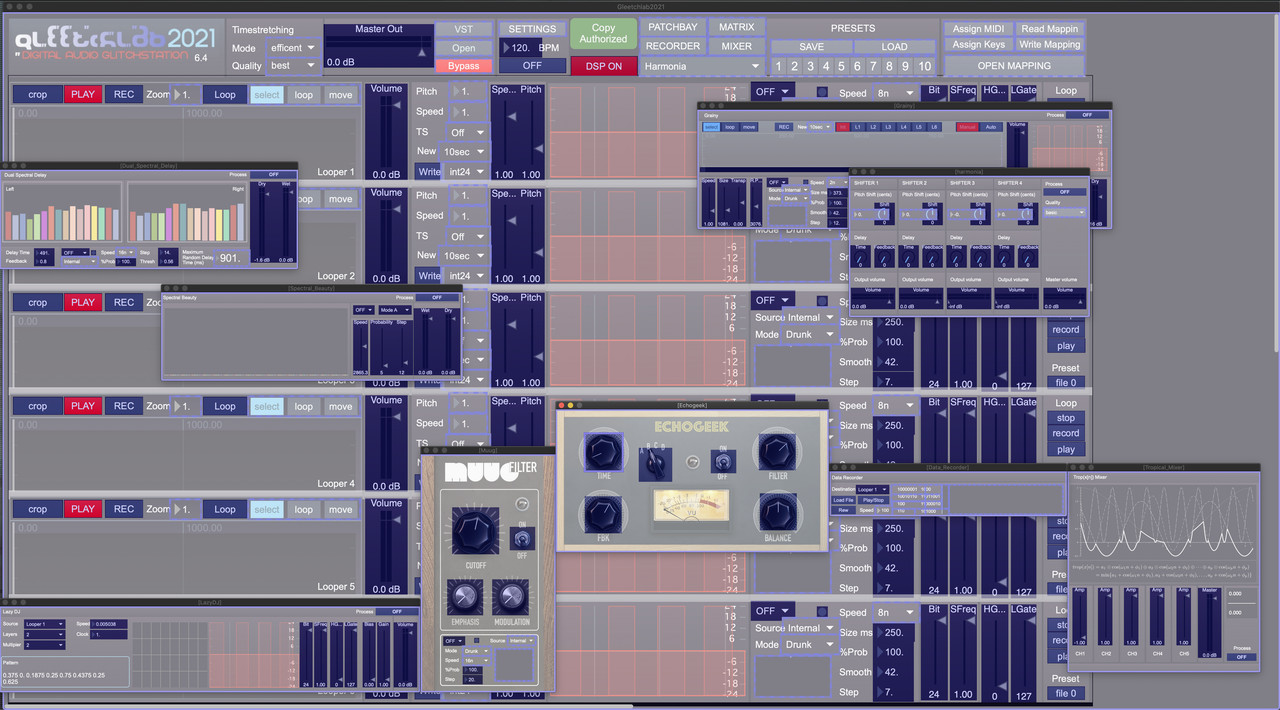The image size is (1280, 710).
Task: Open the Timestretching Mode dropdown
Action: 293,48
